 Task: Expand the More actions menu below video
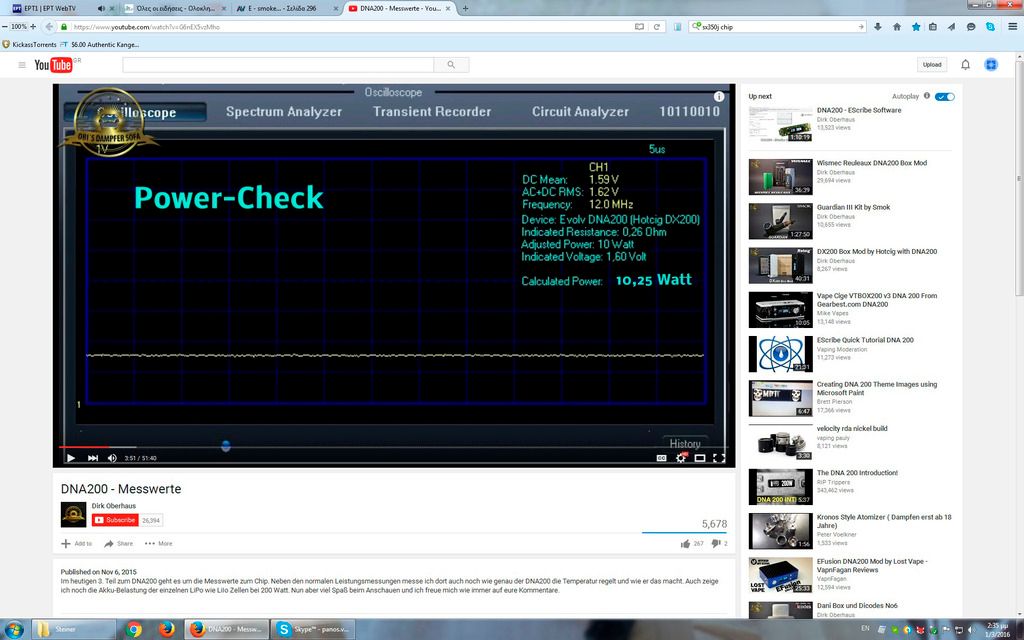click(159, 543)
